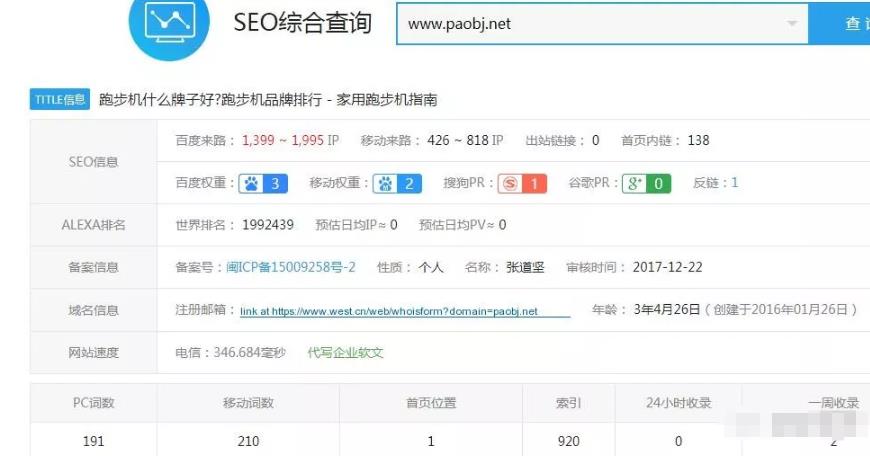Screen dimensions: 870x456
Task: Click the 世界排名 value 1992439
Action: (268, 225)
